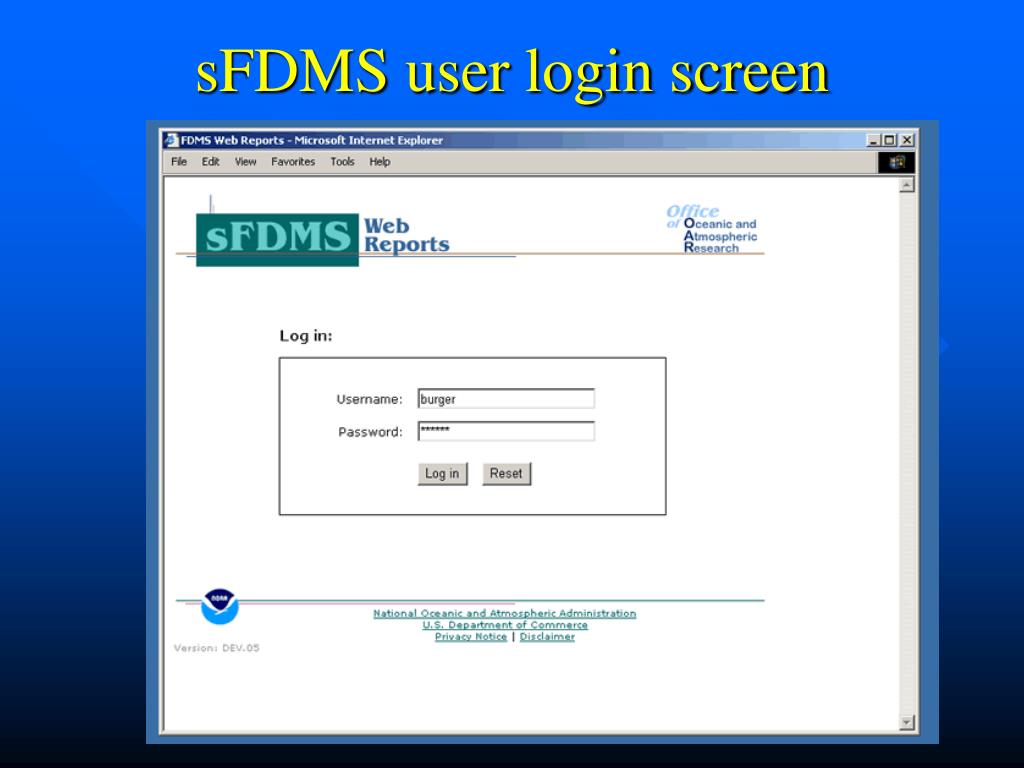Open the Favorites menu
The width and height of the screenshot is (1024, 768).
point(293,161)
